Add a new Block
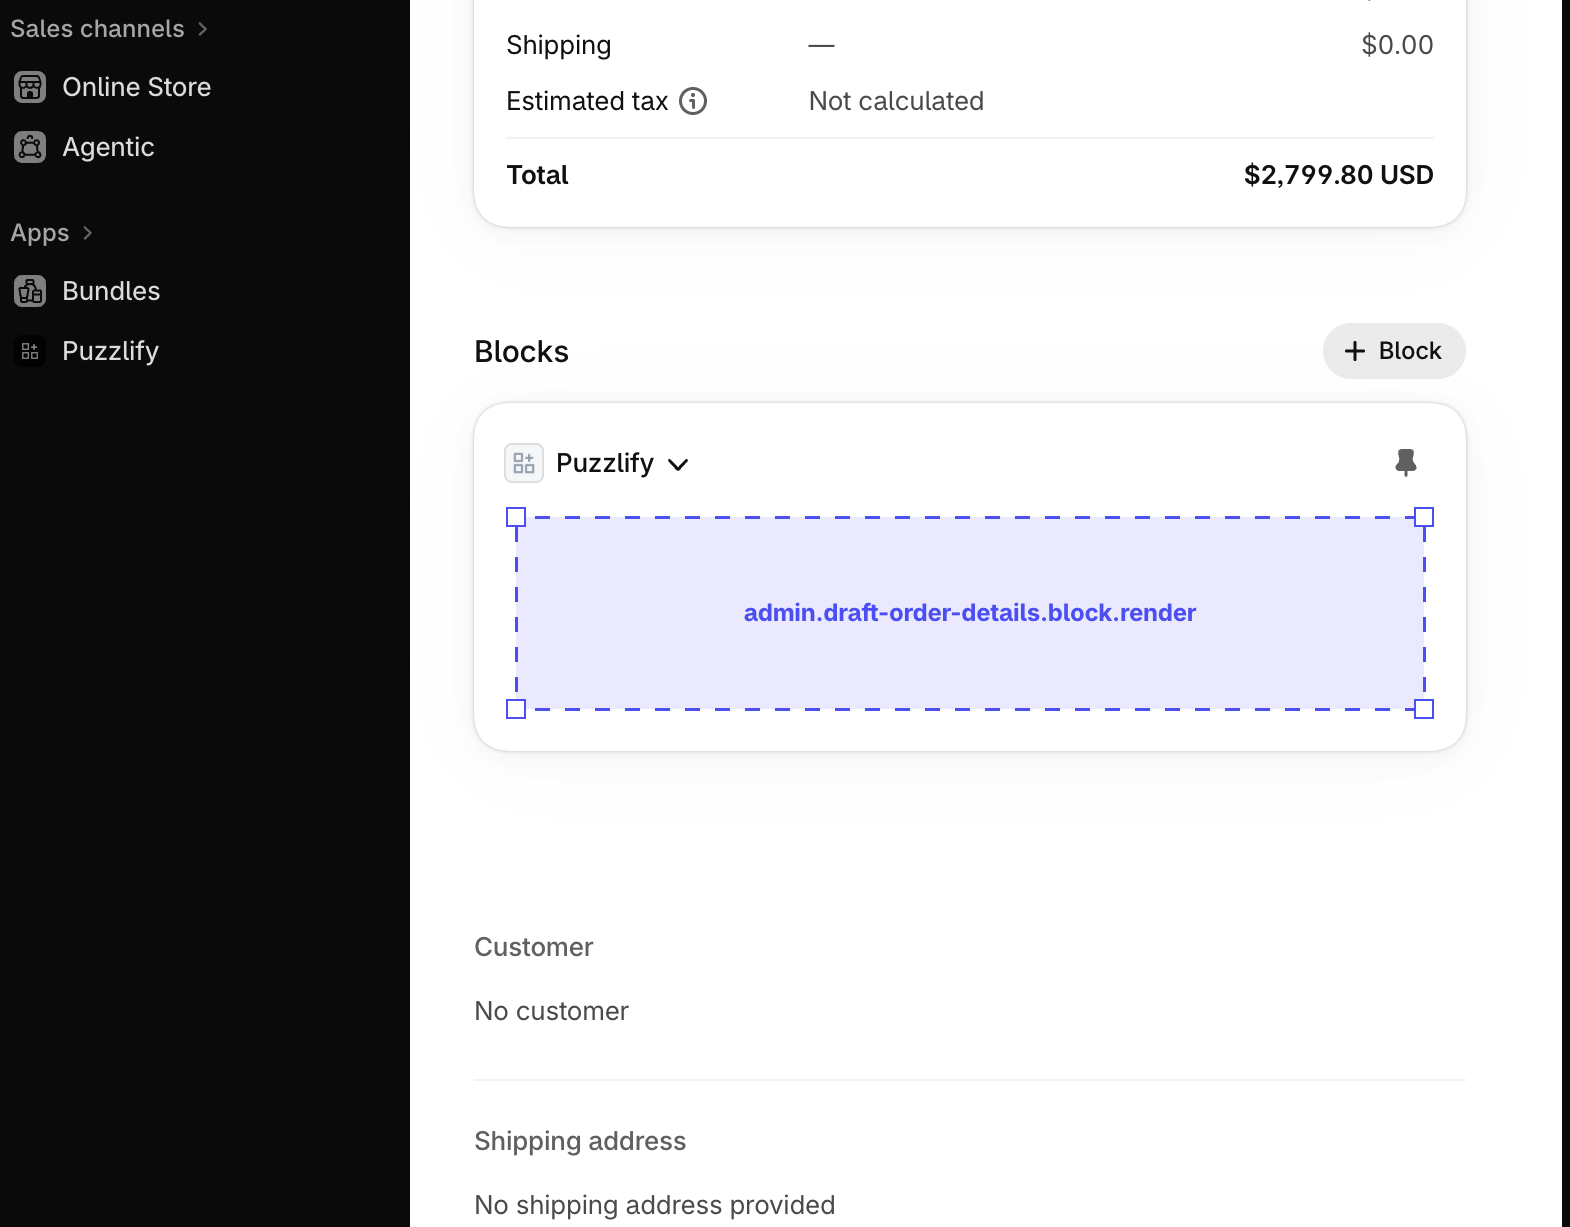1570x1227 pixels. pos(1394,351)
